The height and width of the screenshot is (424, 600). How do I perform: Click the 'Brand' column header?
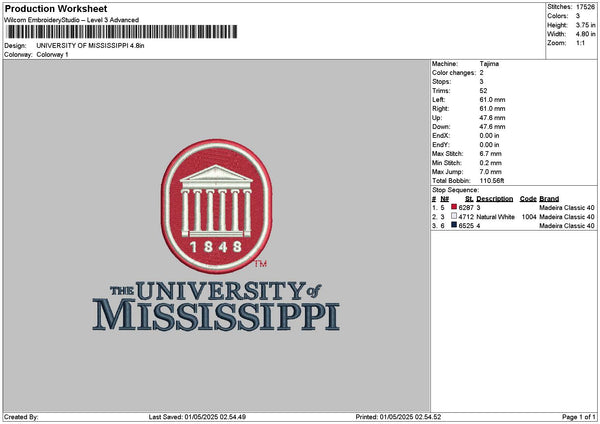(x=549, y=199)
